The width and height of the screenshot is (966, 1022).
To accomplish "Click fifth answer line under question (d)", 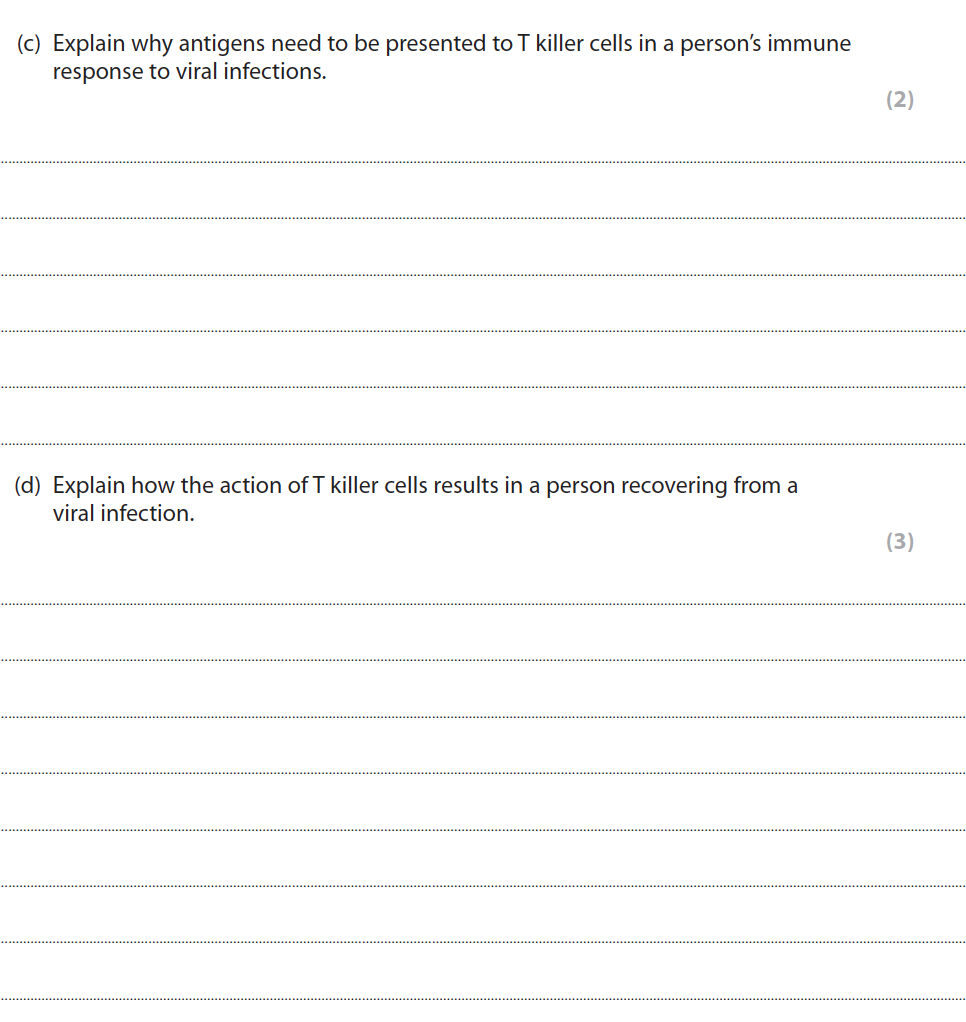I will click(483, 829).
